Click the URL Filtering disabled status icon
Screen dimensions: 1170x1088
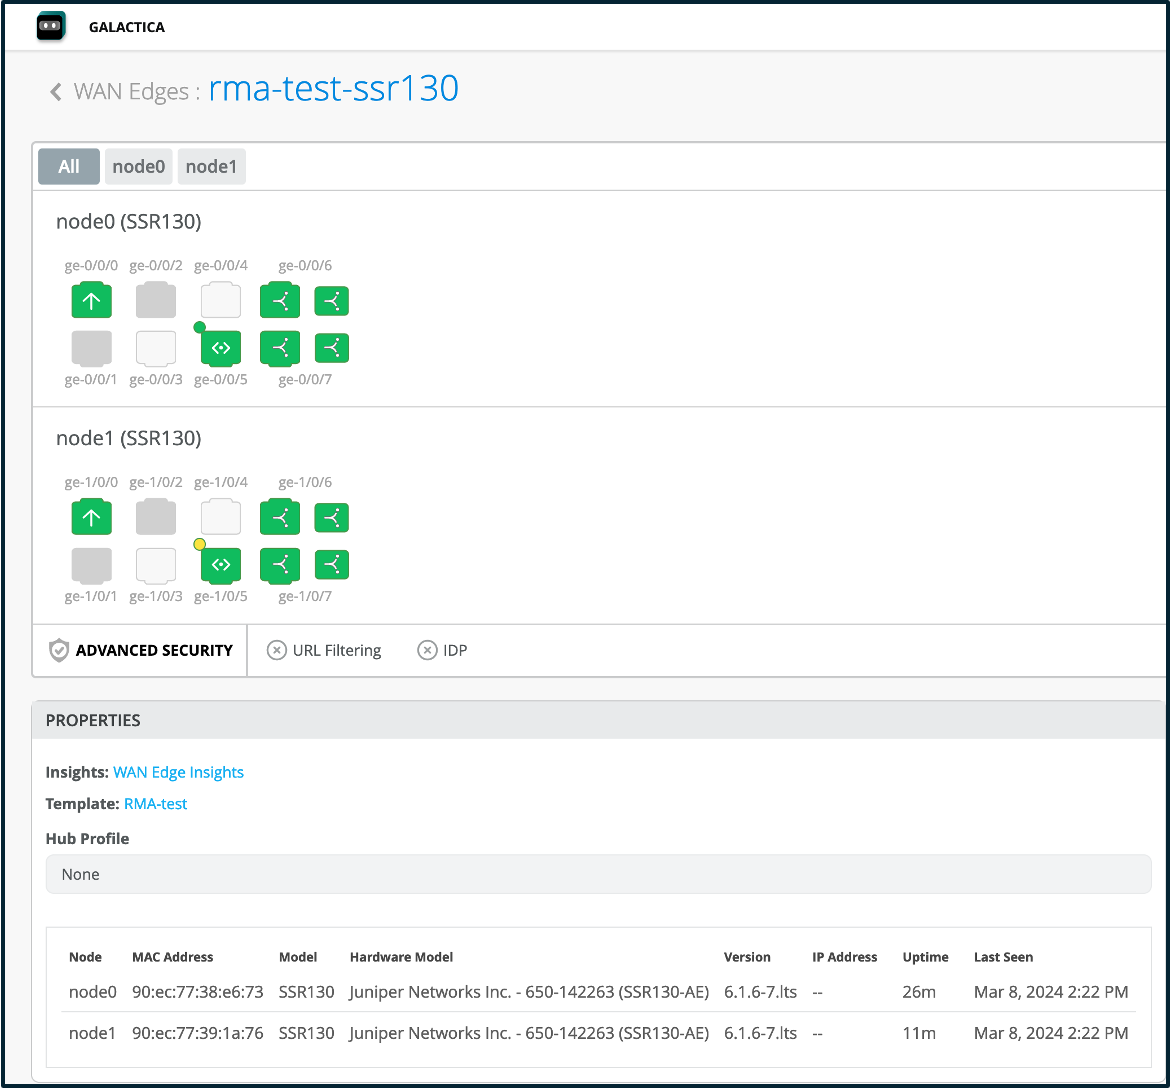pyautogui.click(x=277, y=650)
